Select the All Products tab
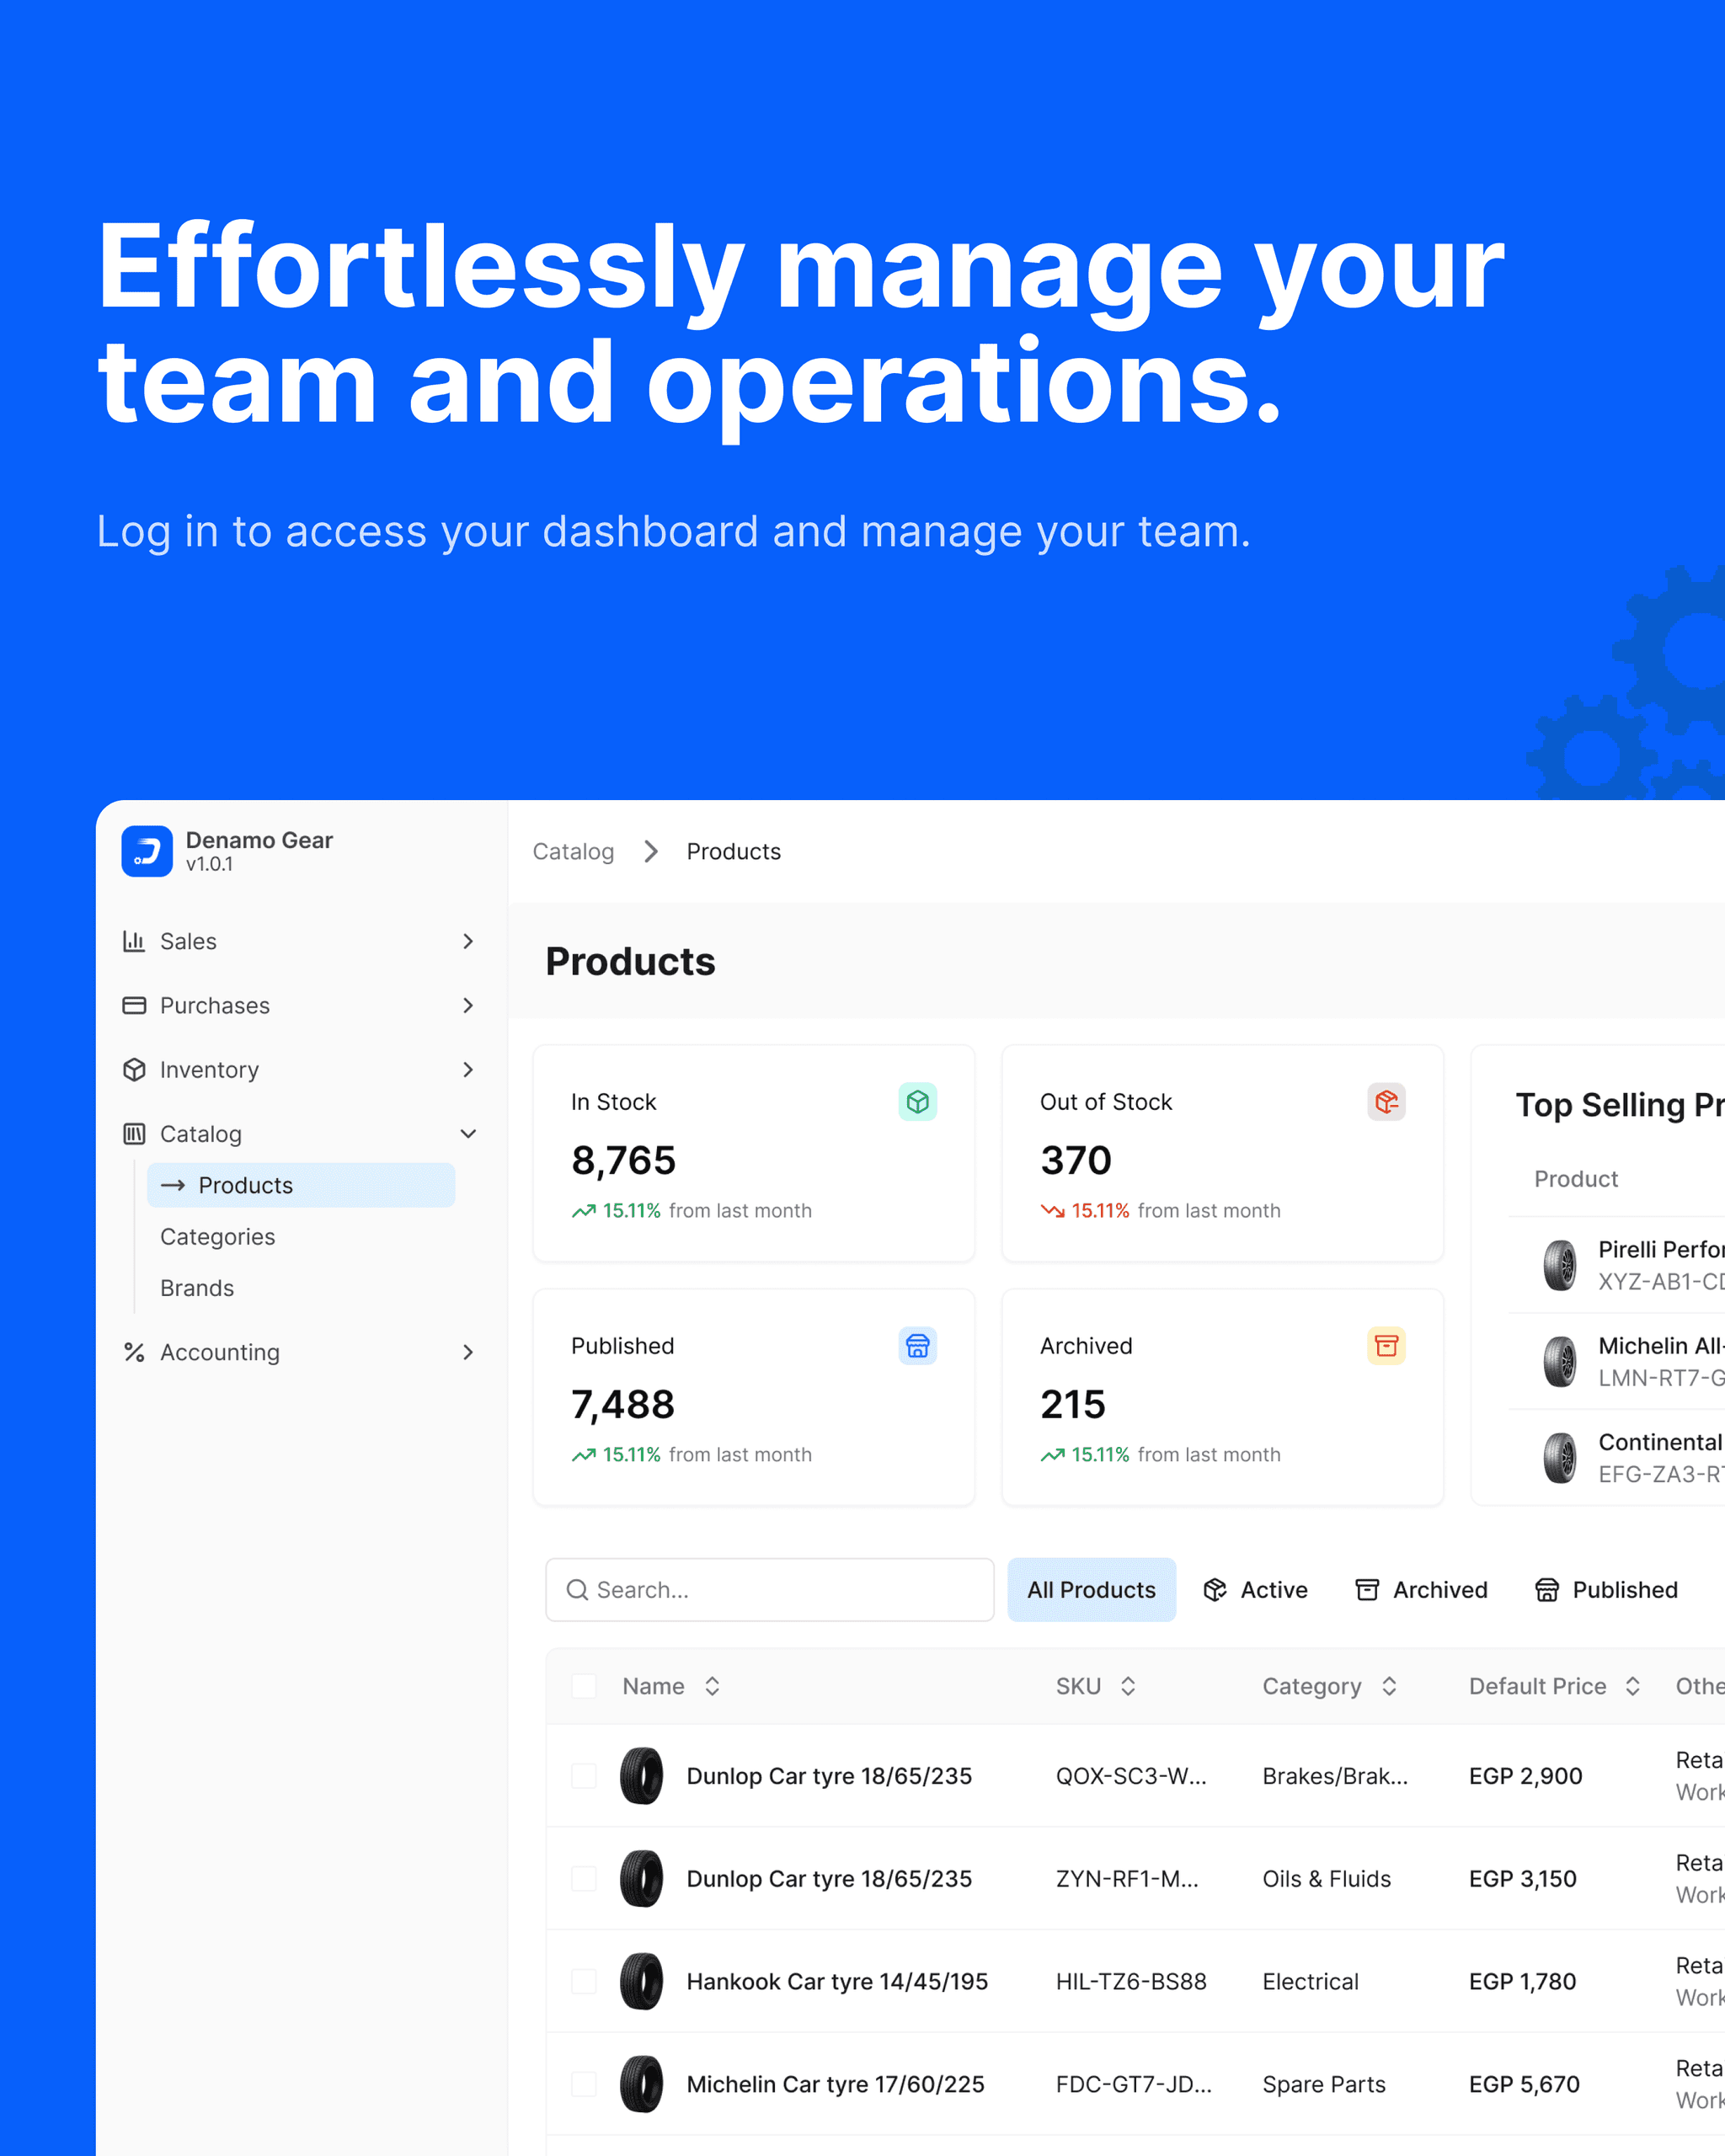 tap(1091, 1590)
